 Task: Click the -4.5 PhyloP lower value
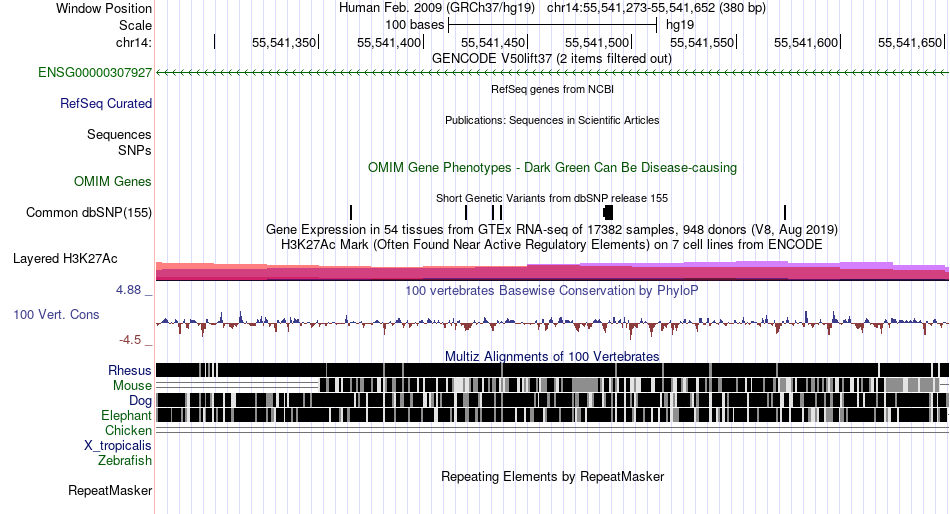pos(130,339)
